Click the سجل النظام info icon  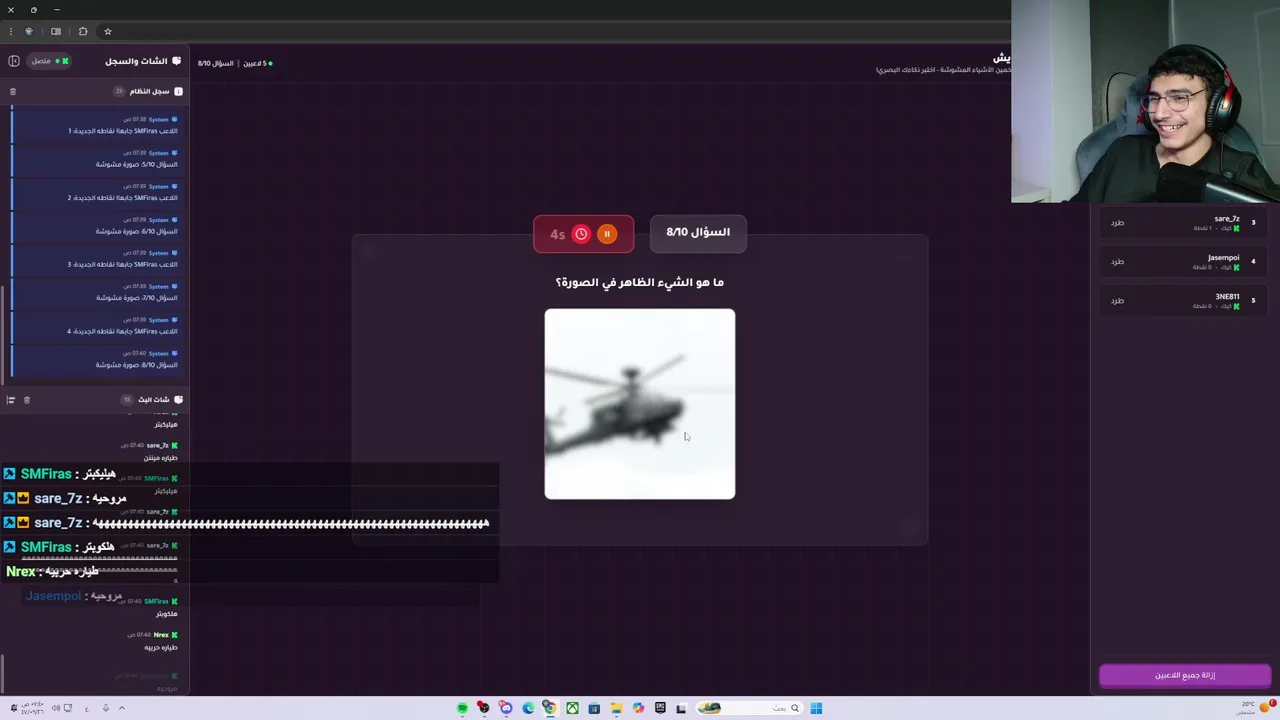(x=178, y=91)
